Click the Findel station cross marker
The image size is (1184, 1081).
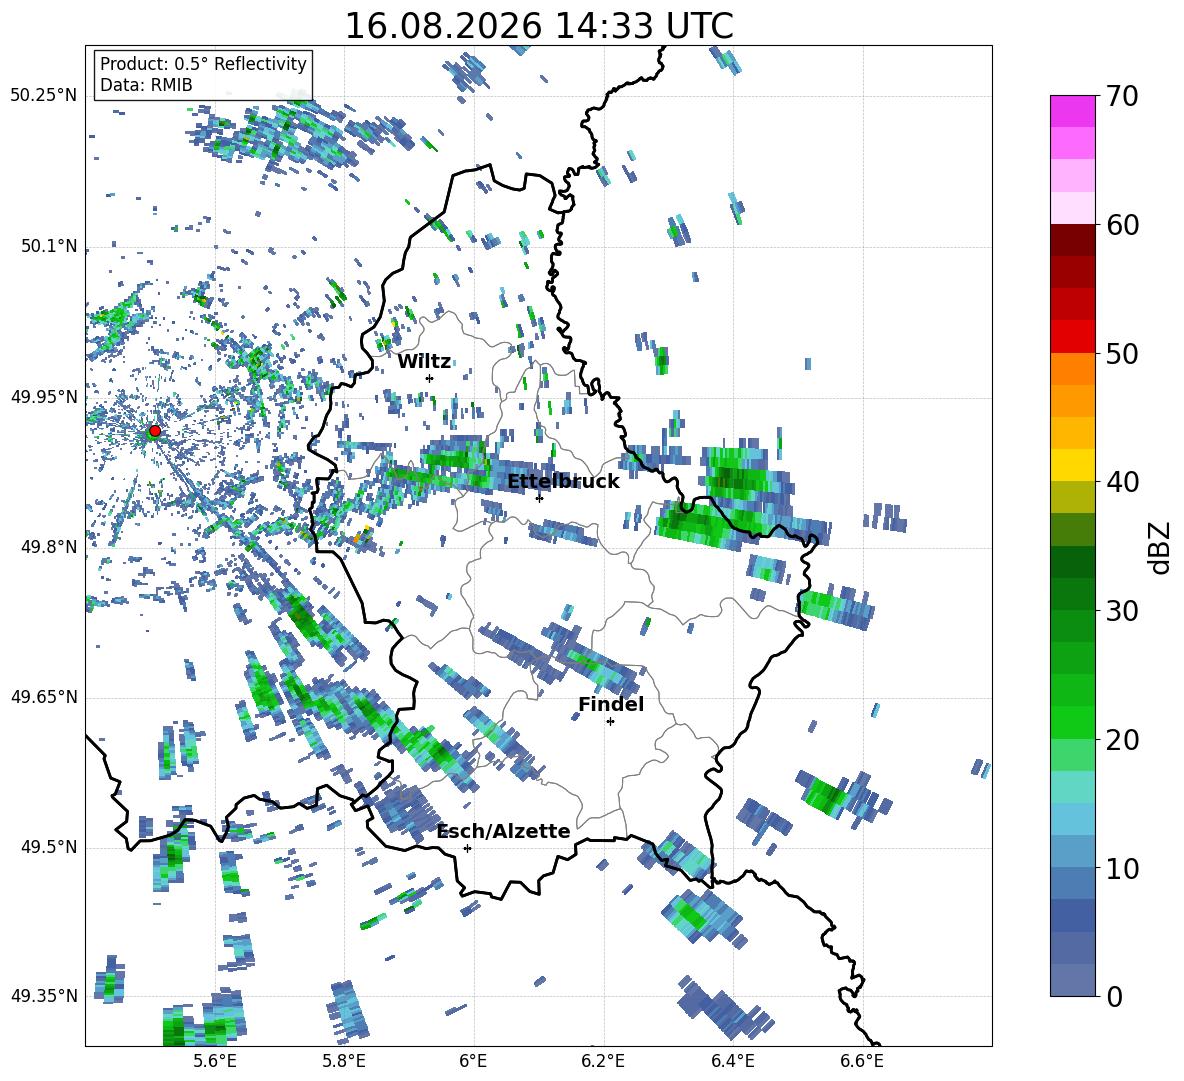[x=610, y=722]
